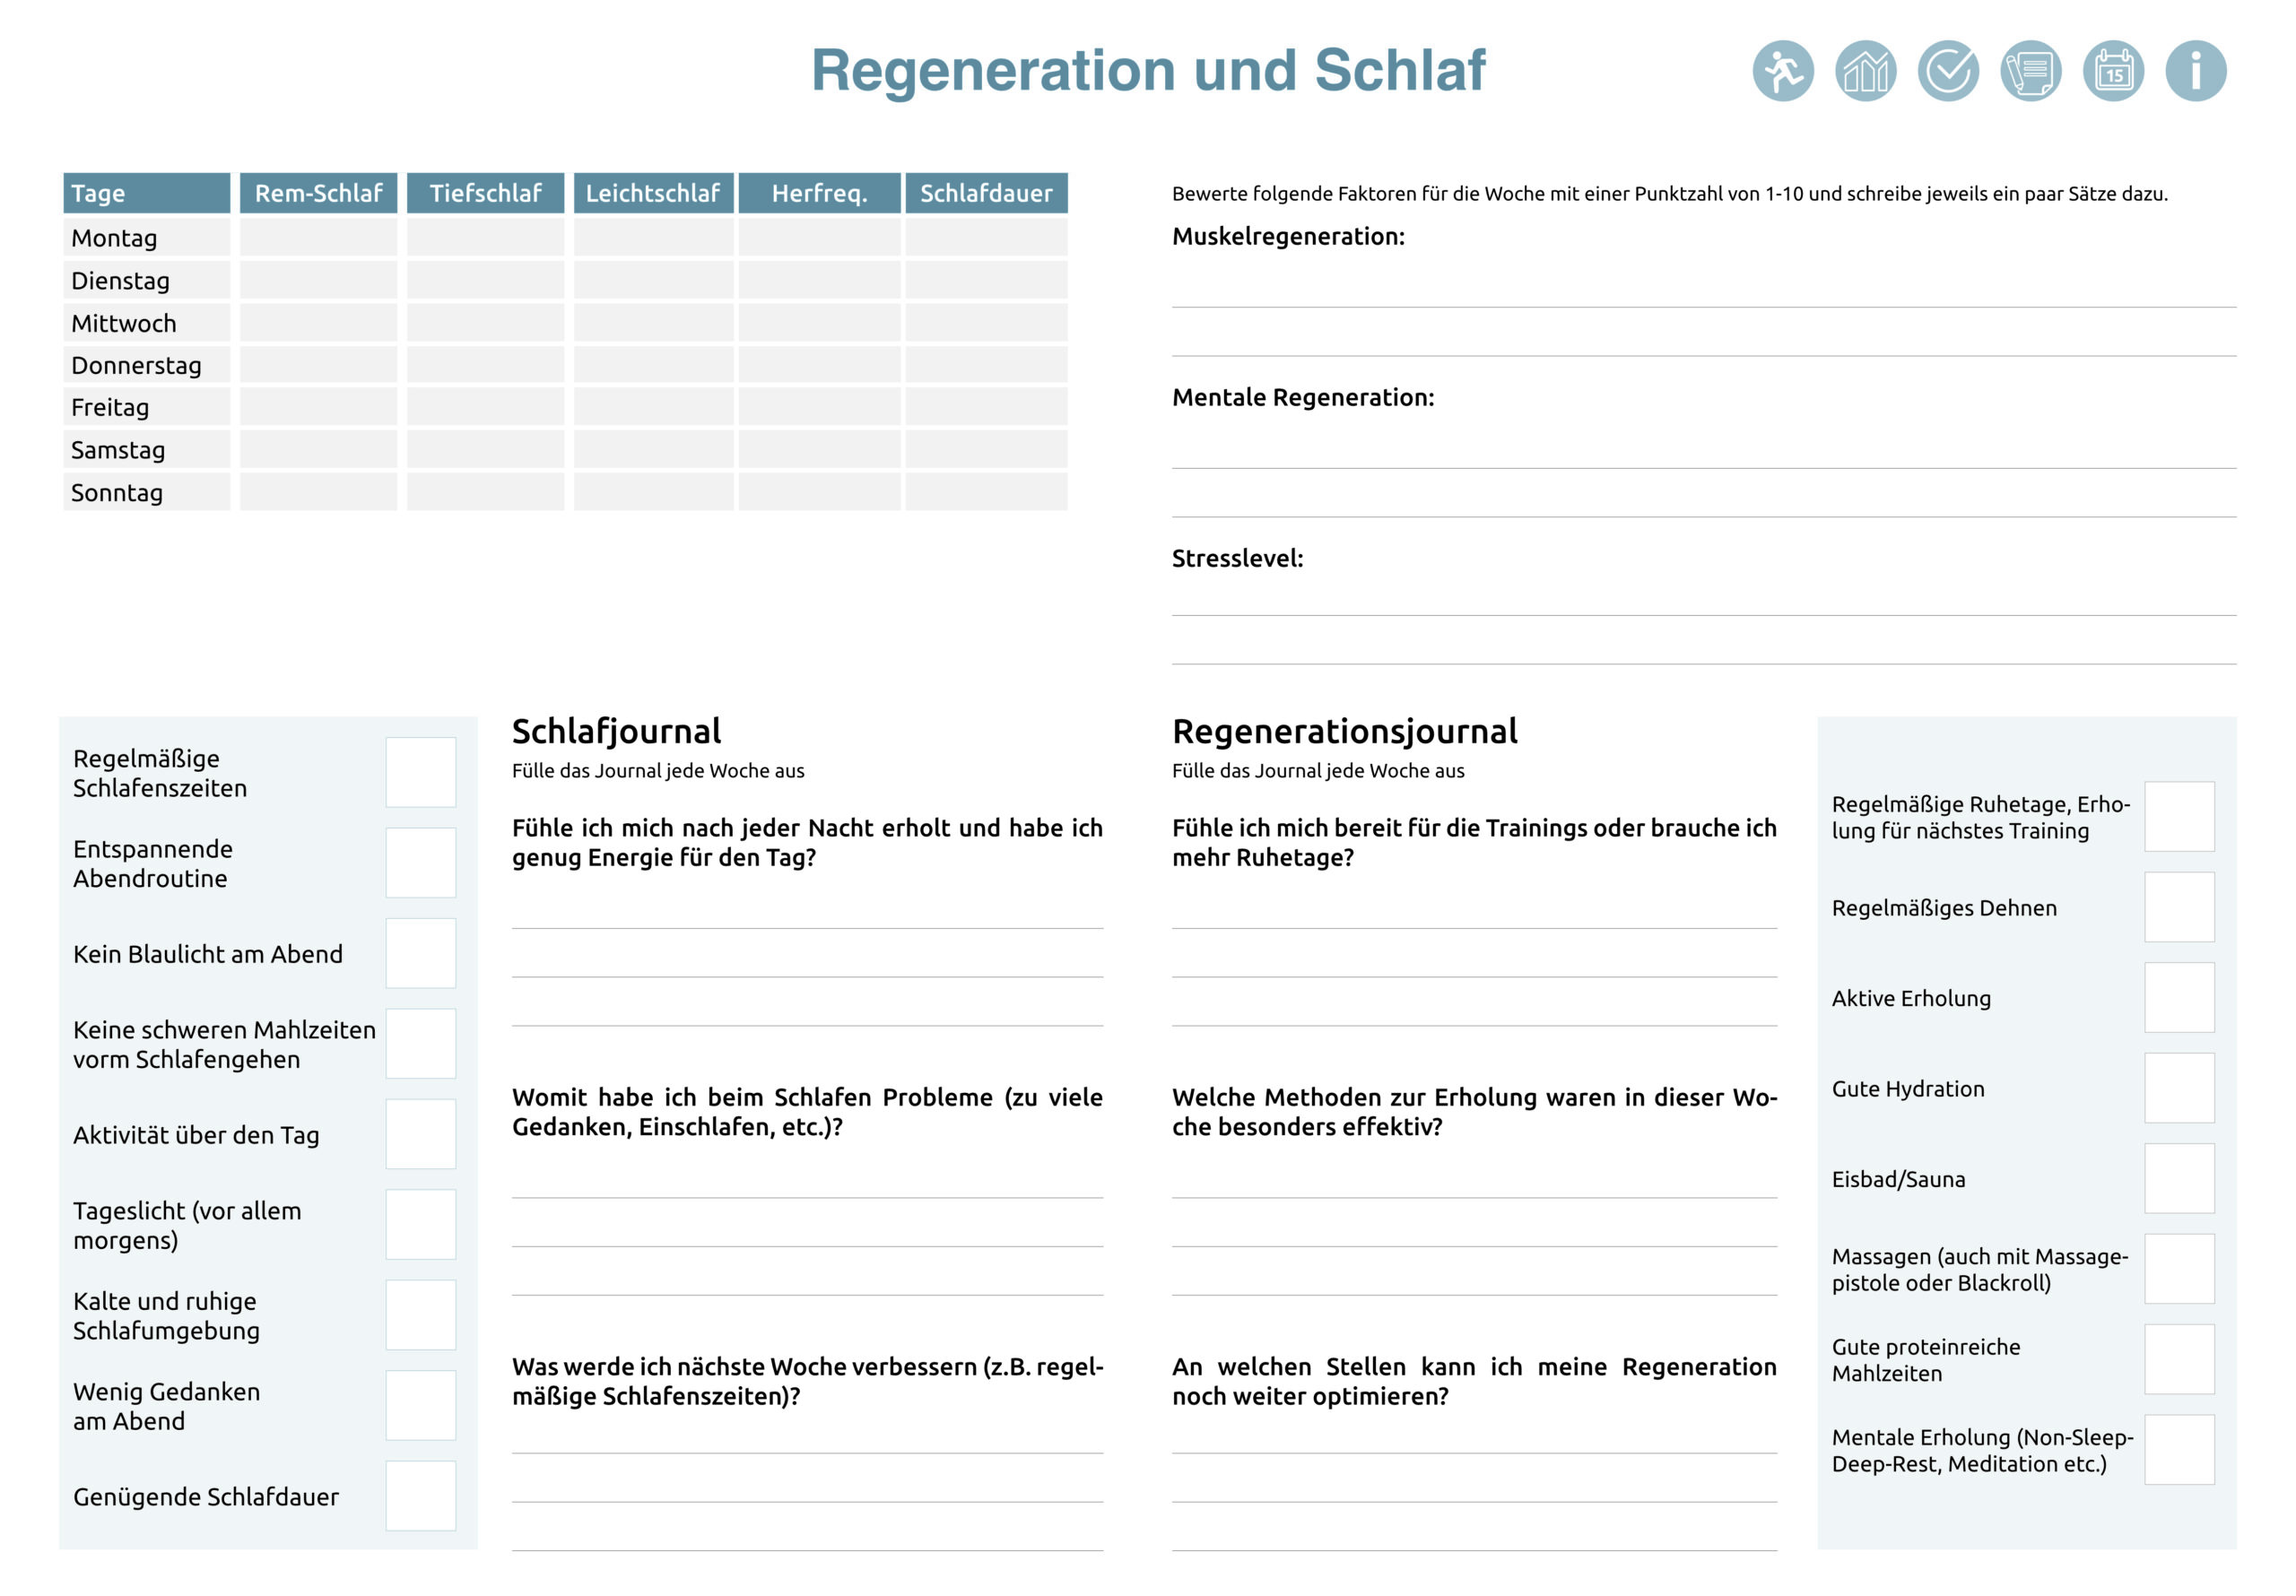This screenshot has height=1596, width=2296.
Task: Click Montag Rem-Schlaf table cell
Action: (318, 238)
